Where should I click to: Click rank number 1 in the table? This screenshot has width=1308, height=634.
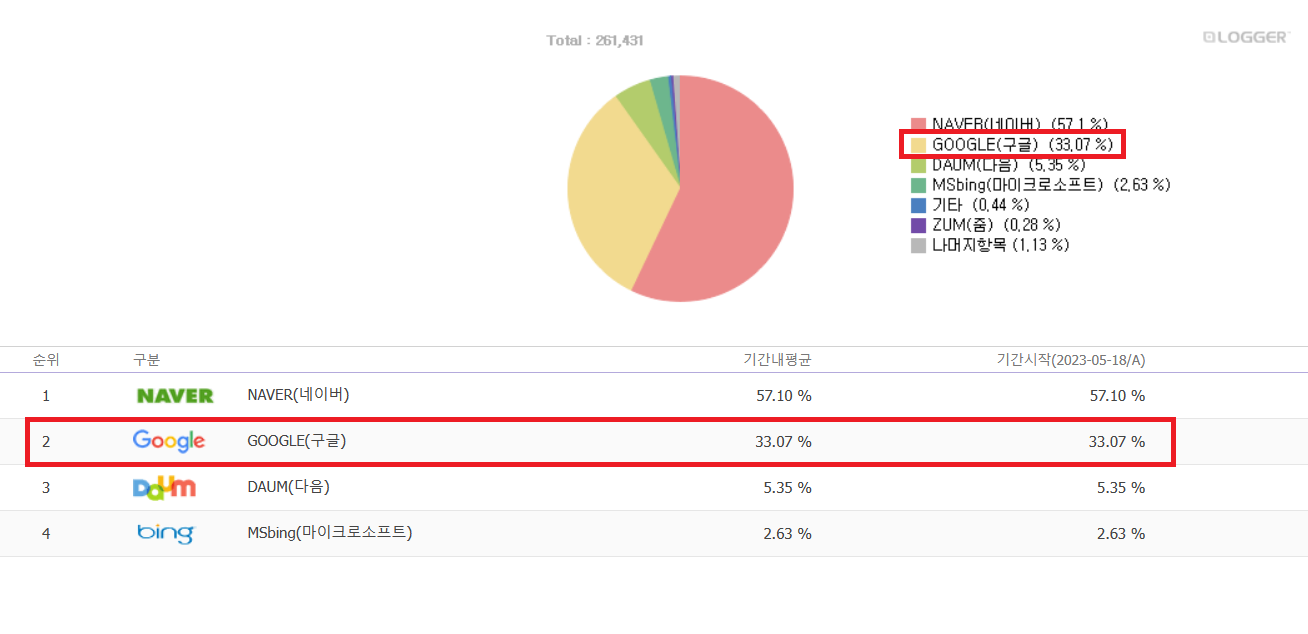pyautogui.click(x=46, y=396)
